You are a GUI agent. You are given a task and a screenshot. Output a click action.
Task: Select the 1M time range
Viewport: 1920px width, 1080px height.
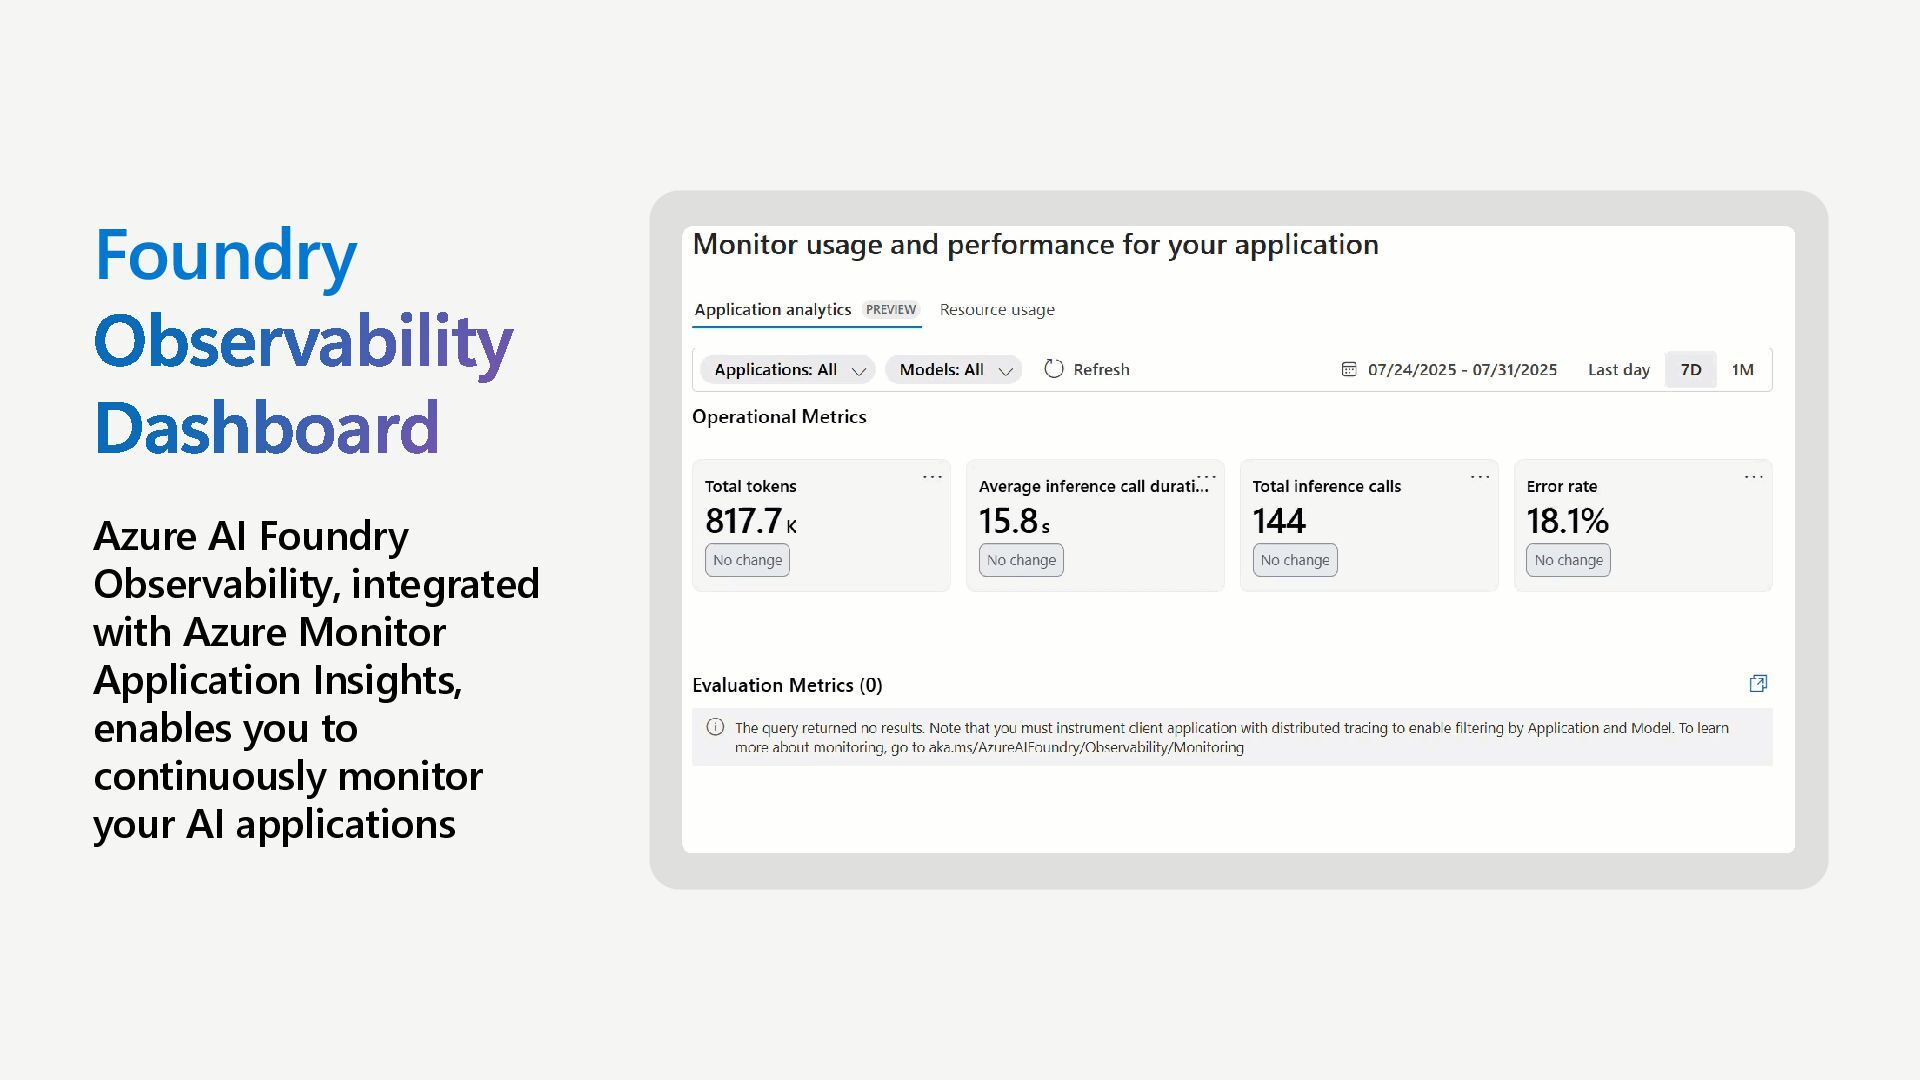(x=1742, y=369)
